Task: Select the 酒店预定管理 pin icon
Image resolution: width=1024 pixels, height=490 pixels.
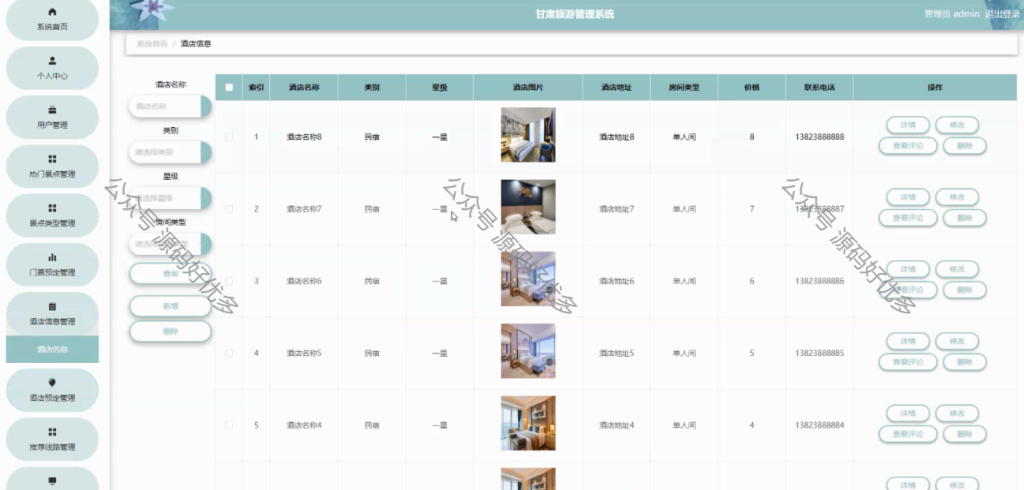Action: coord(52,382)
